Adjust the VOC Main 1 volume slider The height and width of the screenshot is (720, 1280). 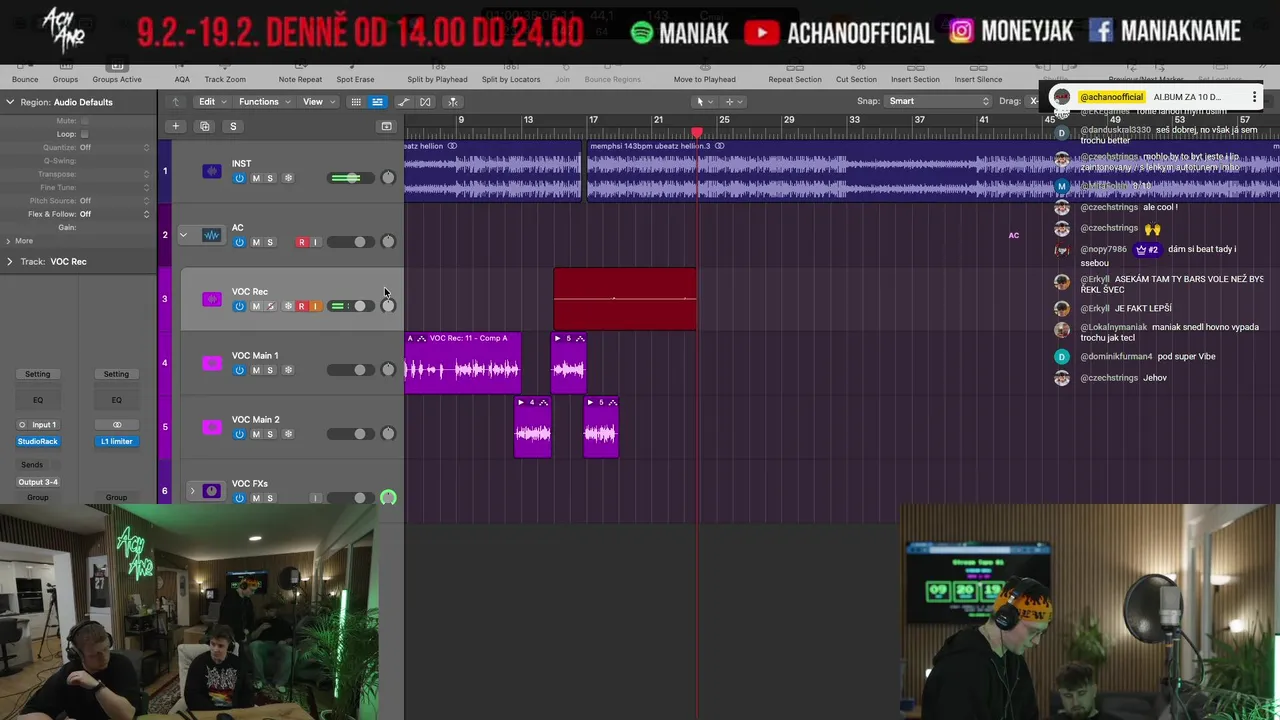[350, 370]
